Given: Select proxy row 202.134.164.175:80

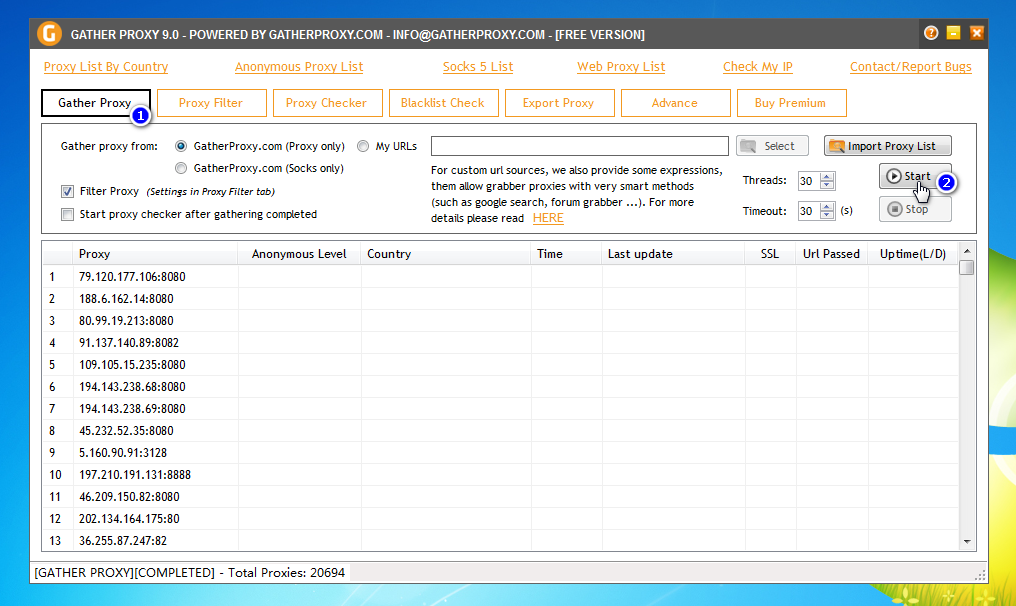Looking at the screenshot, I should (500, 519).
